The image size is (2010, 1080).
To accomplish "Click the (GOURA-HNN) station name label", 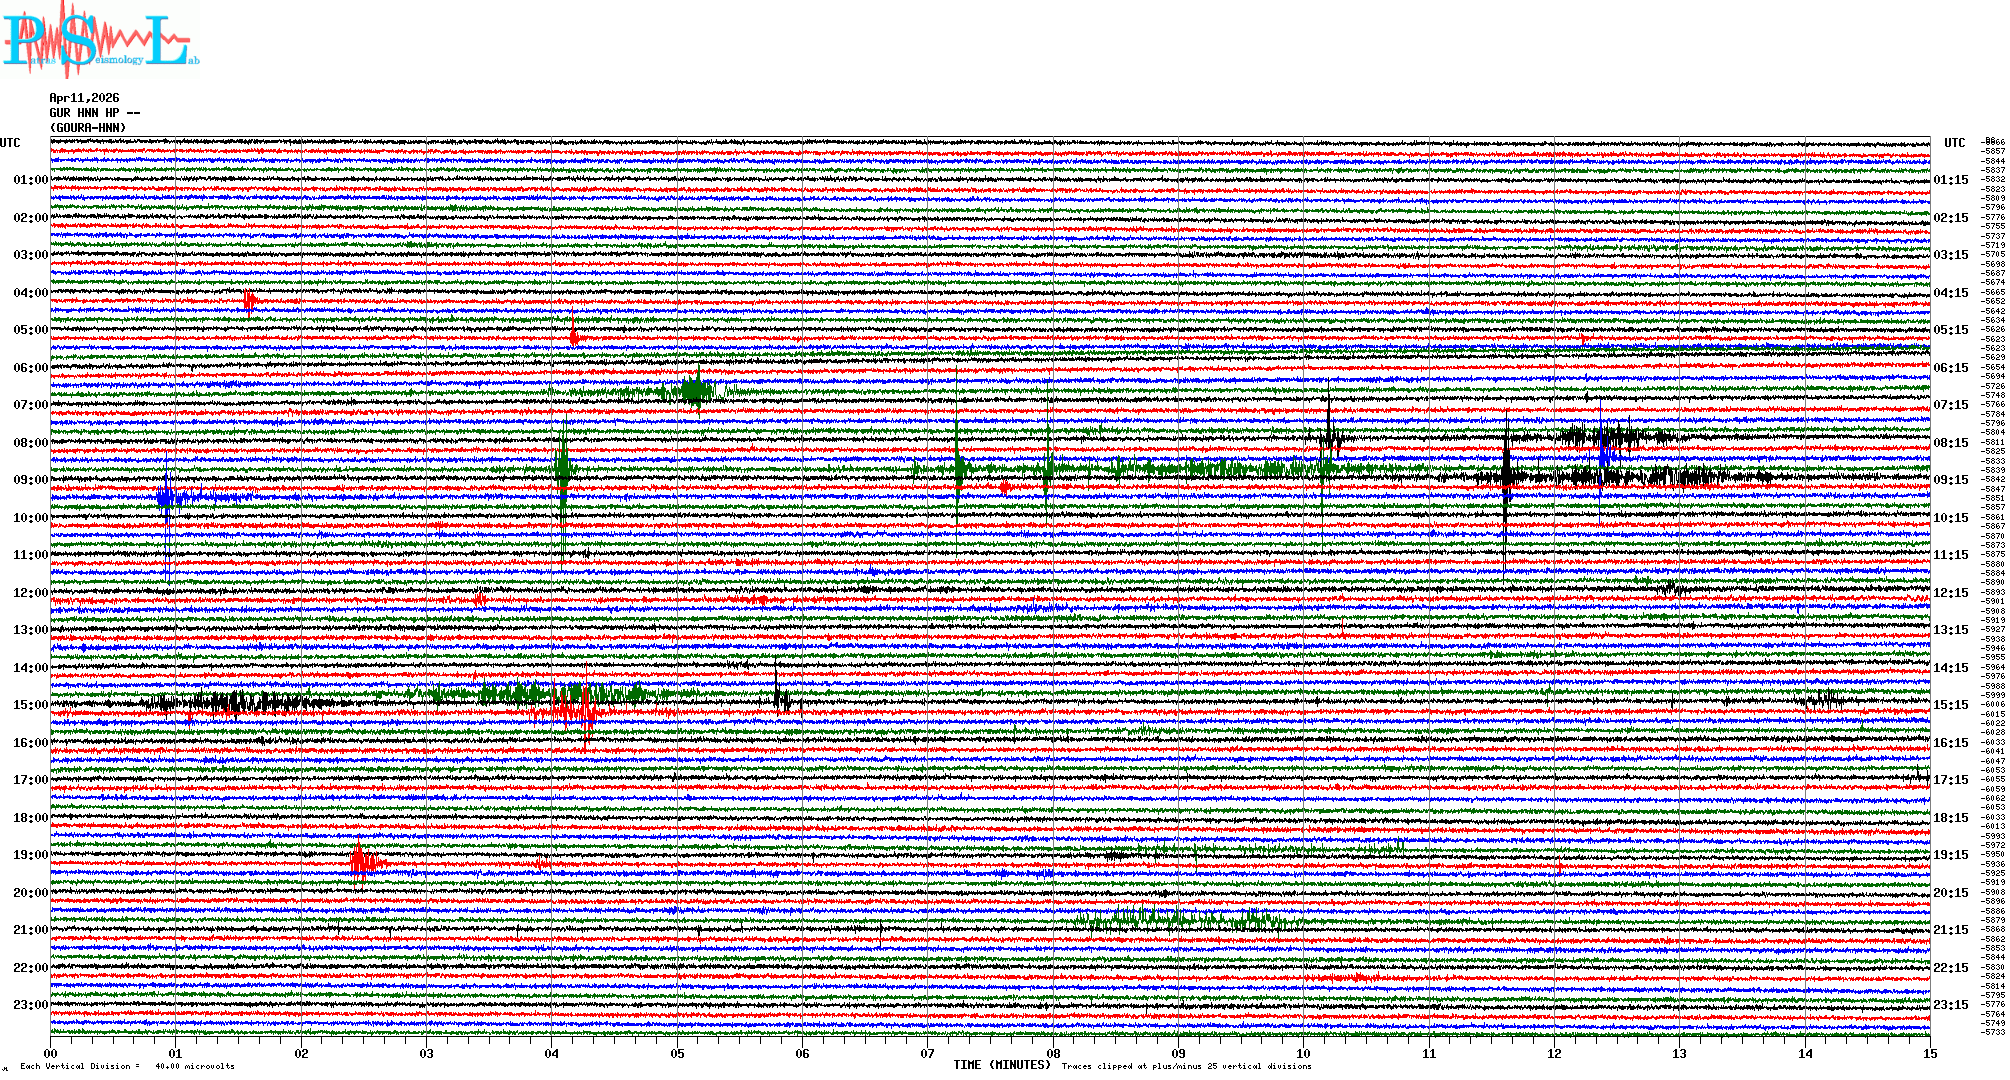I will pos(88,128).
